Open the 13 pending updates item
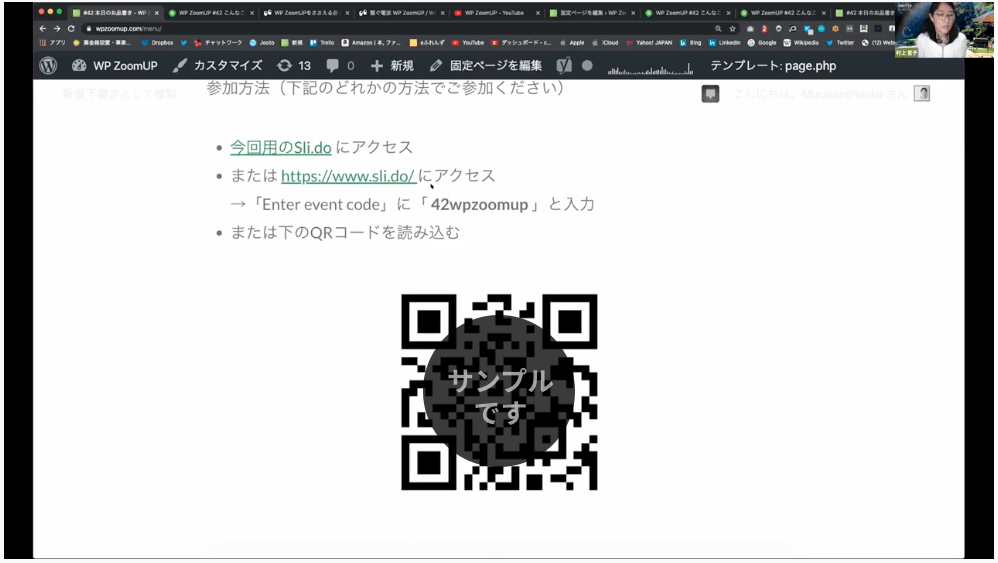998x563 pixels. tap(294, 66)
